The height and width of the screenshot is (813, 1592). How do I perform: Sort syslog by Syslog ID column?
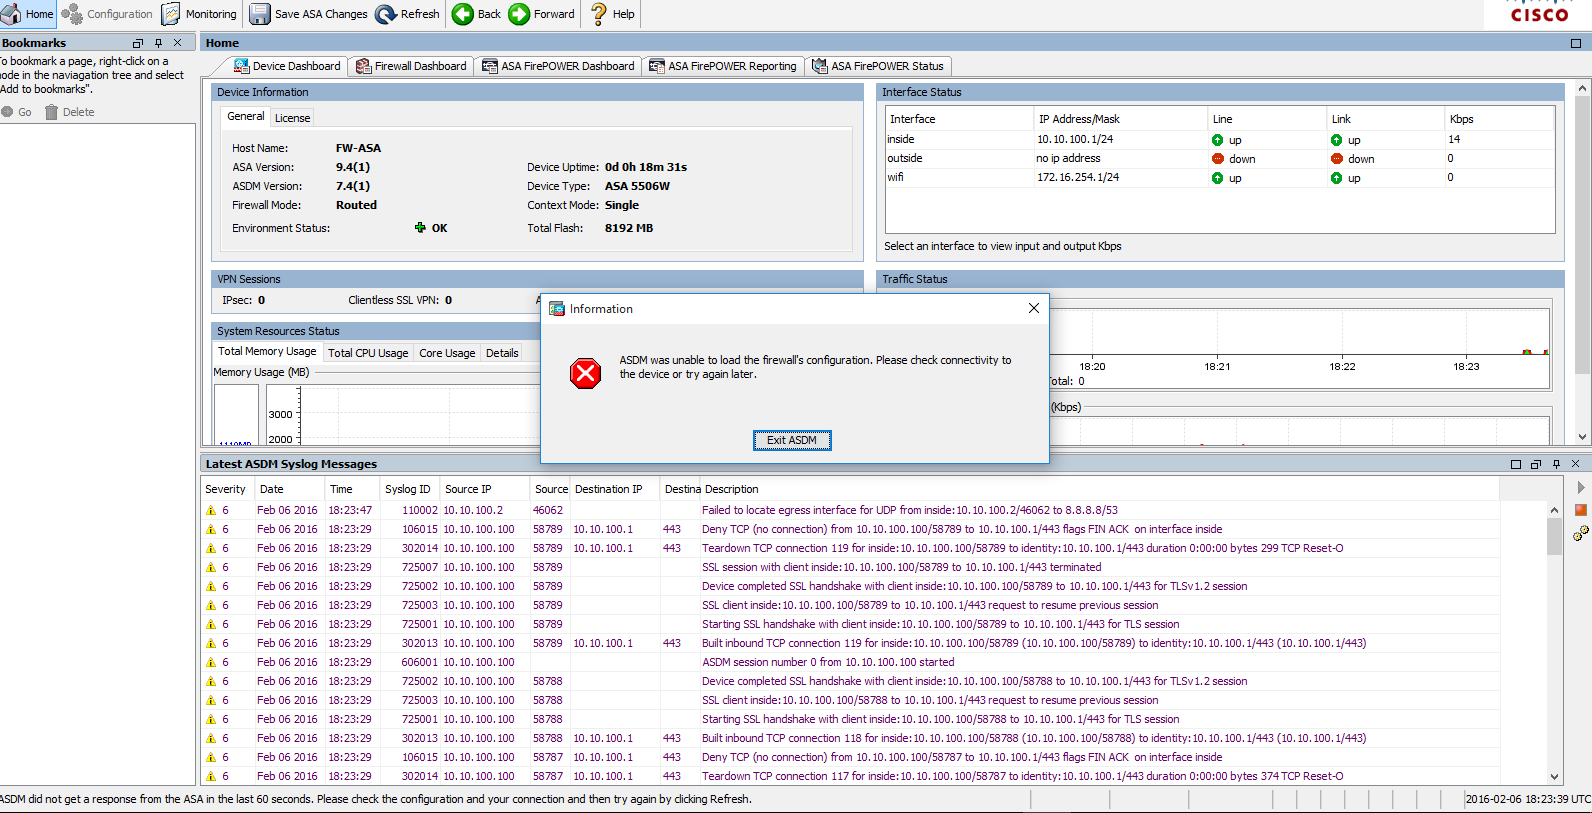click(408, 489)
